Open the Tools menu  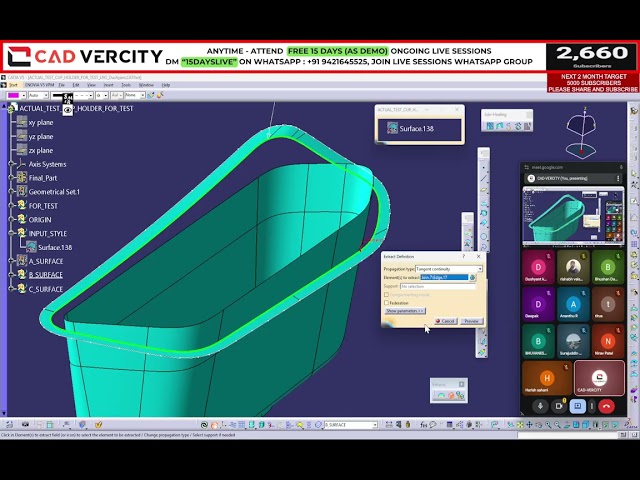(x=126, y=85)
